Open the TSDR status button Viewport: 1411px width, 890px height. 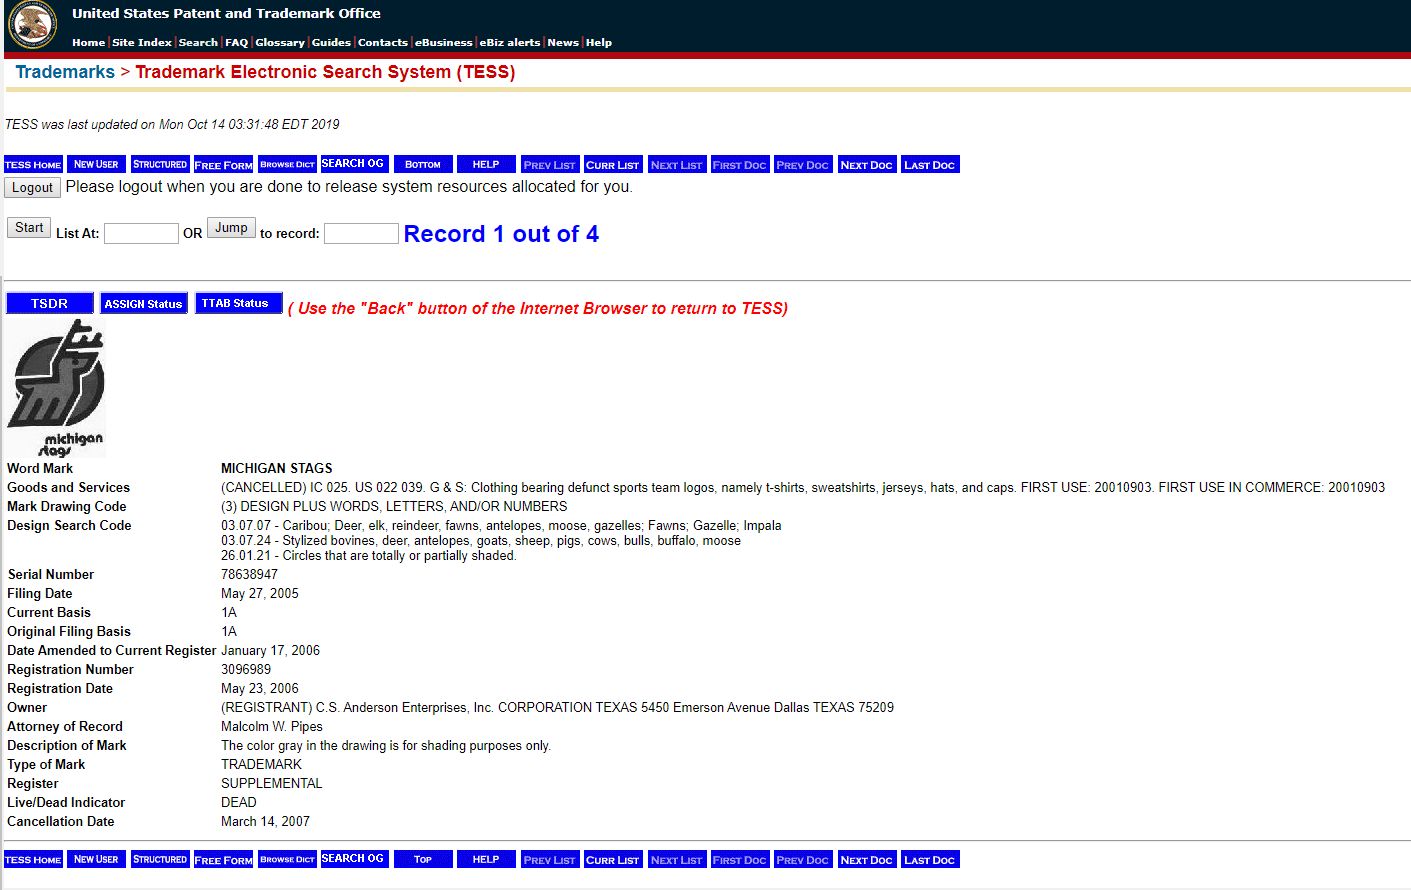(x=50, y=303)
